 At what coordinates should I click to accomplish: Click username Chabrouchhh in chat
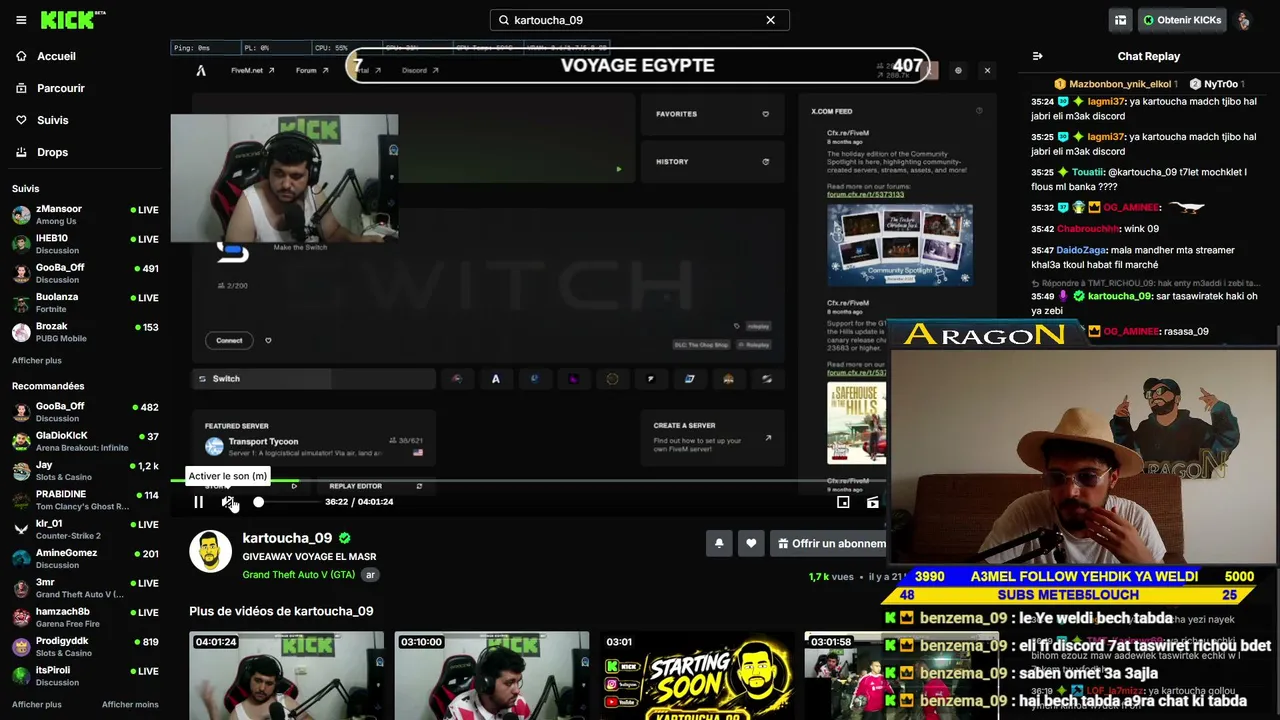(x=1088, y=229)
